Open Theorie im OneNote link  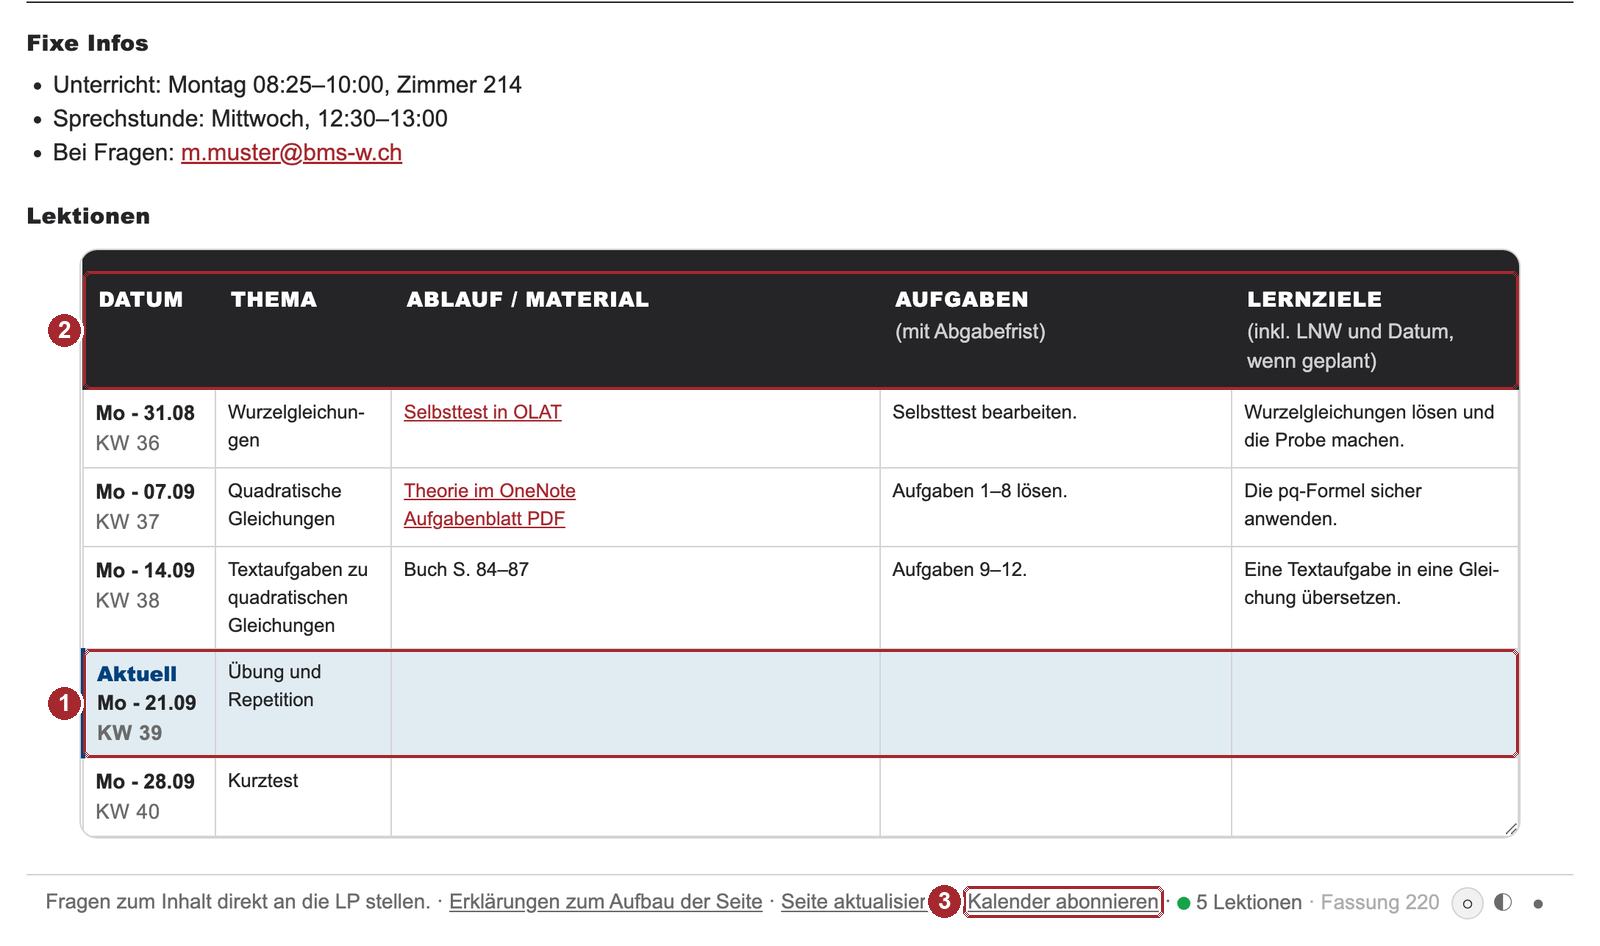[489, 491]
